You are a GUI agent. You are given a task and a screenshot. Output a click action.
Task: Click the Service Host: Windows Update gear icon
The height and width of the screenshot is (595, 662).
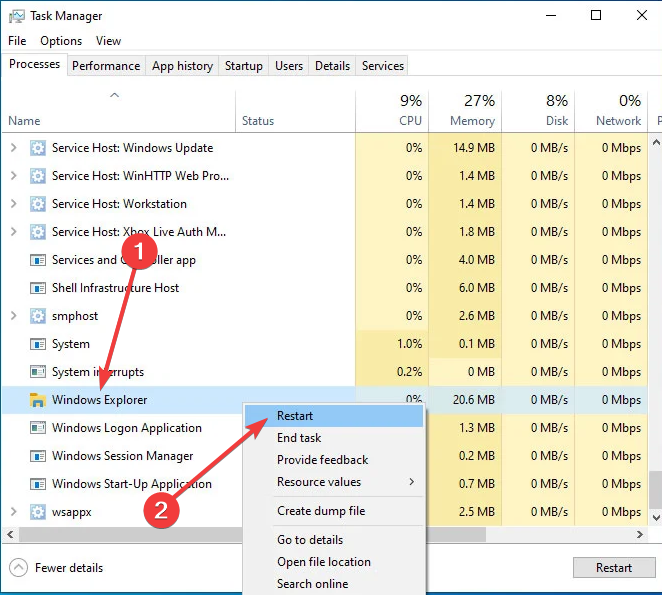38,148
